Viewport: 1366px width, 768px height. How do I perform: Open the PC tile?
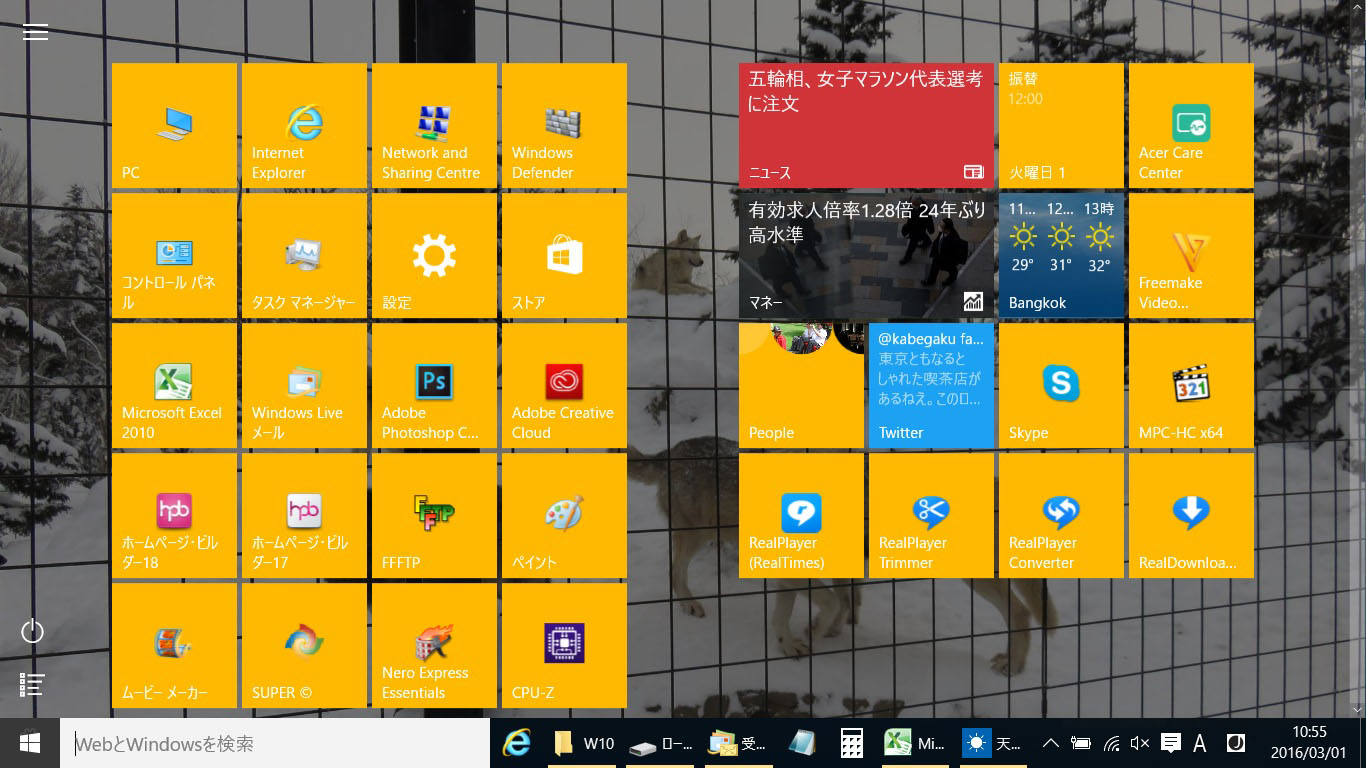pyautogui.click(x=174, y=125)
